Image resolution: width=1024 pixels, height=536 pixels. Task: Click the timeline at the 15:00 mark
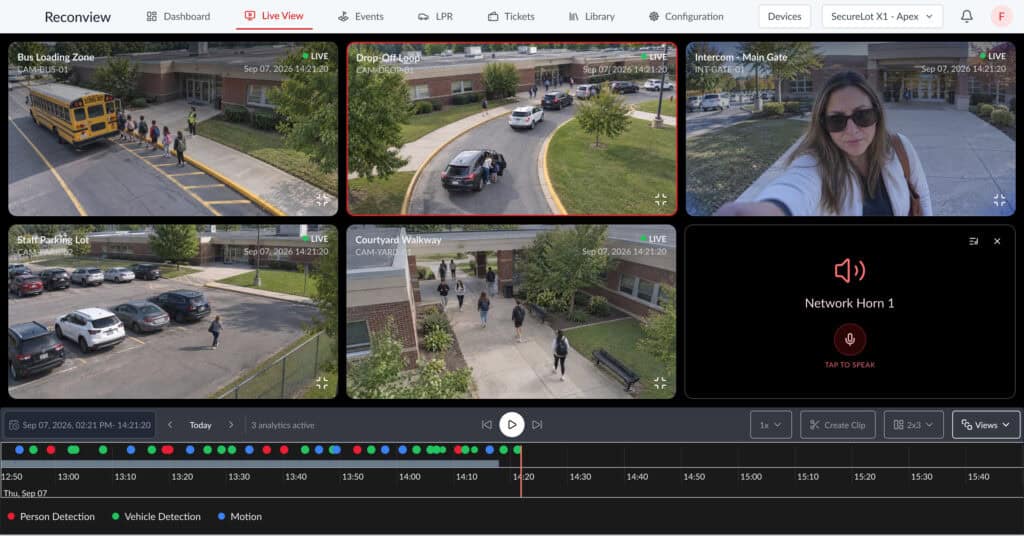click(x=751, y=477)
